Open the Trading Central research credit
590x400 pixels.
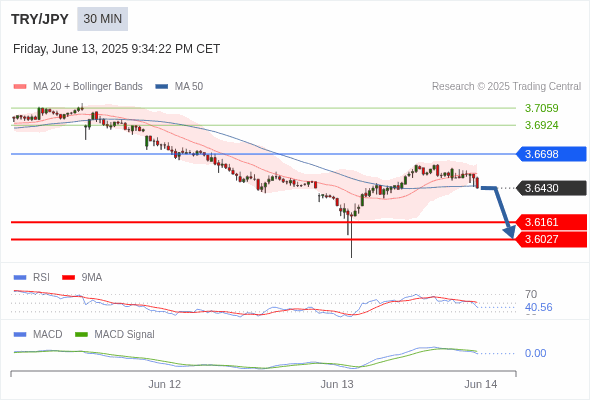coord(506,86)
